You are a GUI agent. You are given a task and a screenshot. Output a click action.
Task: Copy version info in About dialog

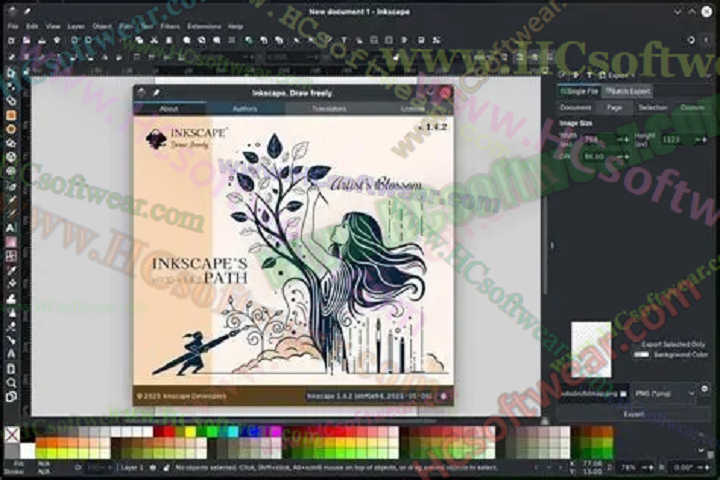click(443, 396)
